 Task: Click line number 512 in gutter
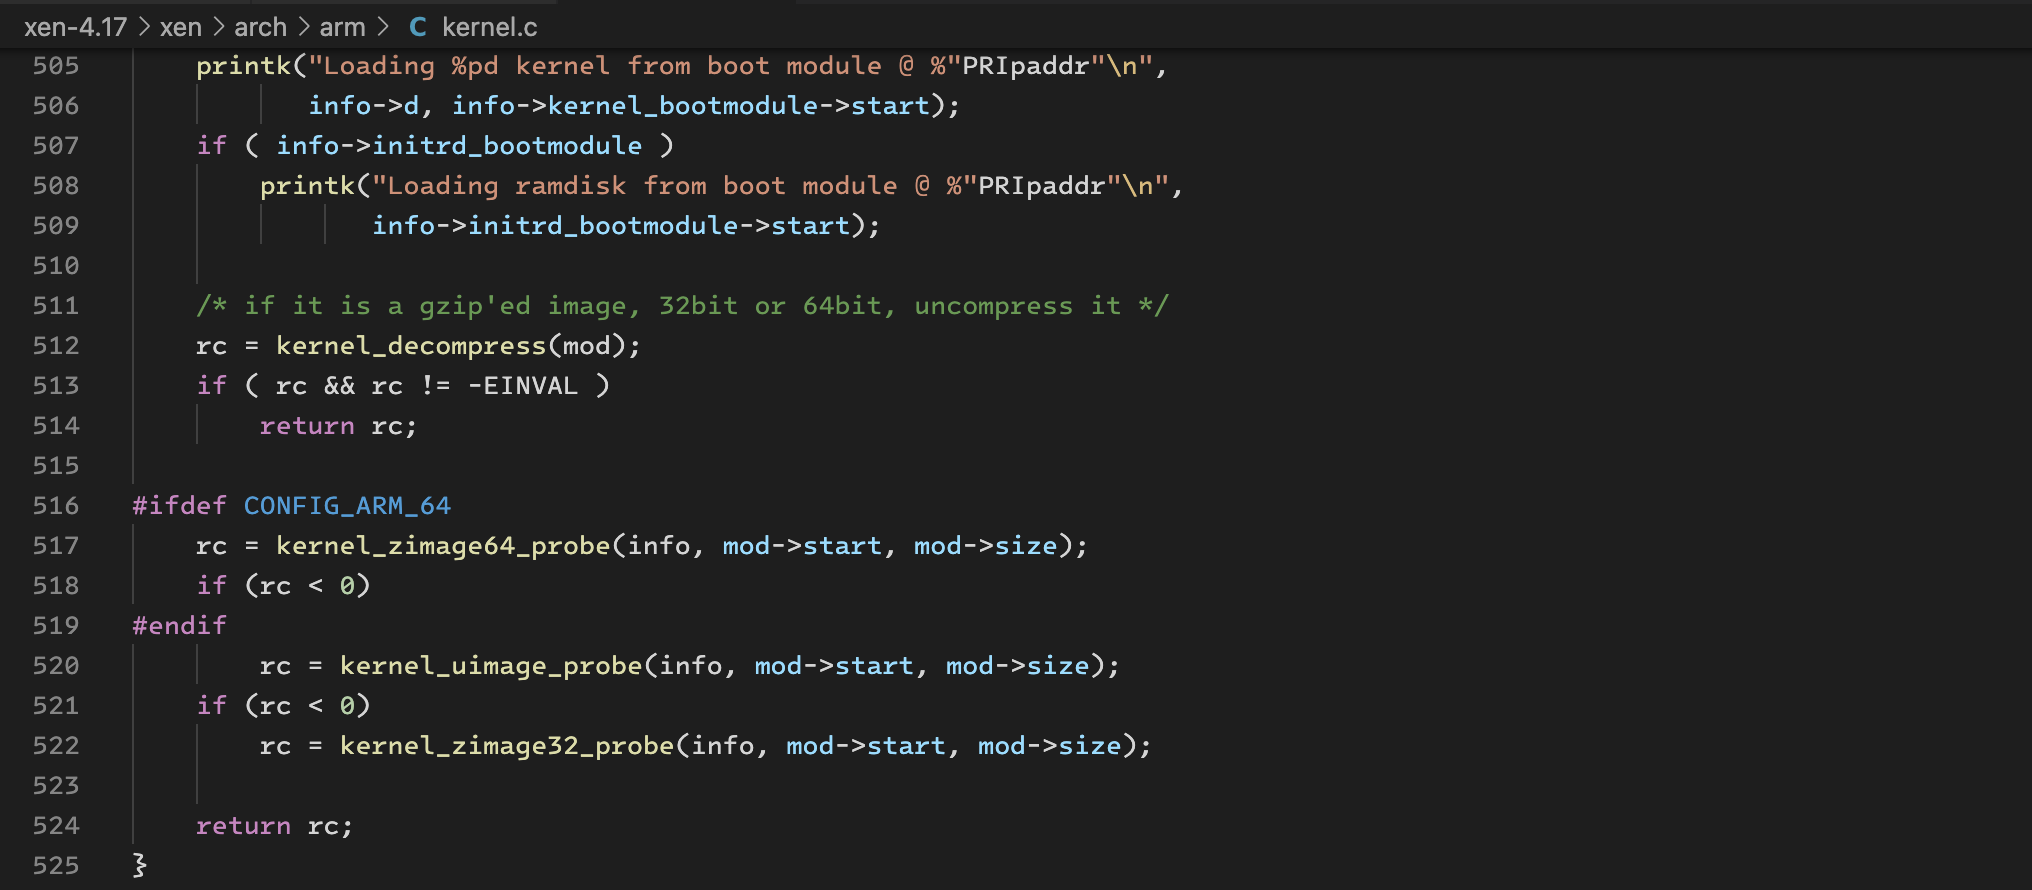click(x=55, y=346)
